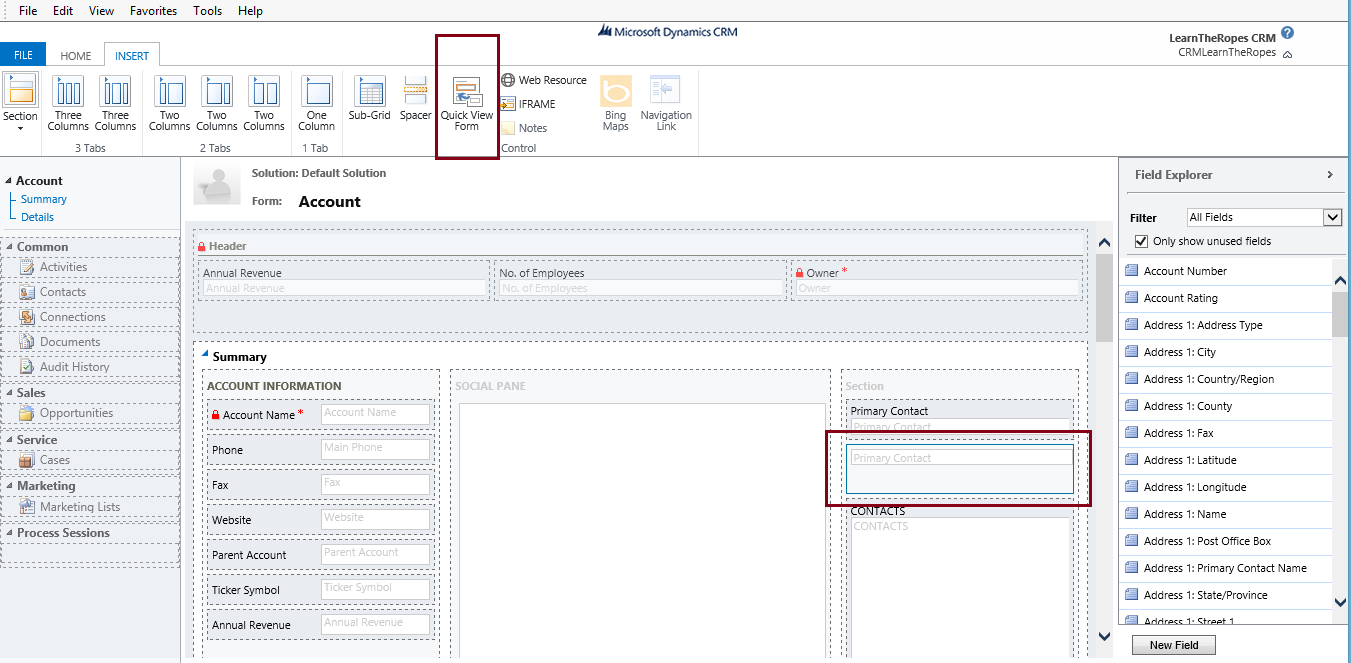Click the New Field button
Screen dimensions: 1351x663
[x=1173, y=645]
